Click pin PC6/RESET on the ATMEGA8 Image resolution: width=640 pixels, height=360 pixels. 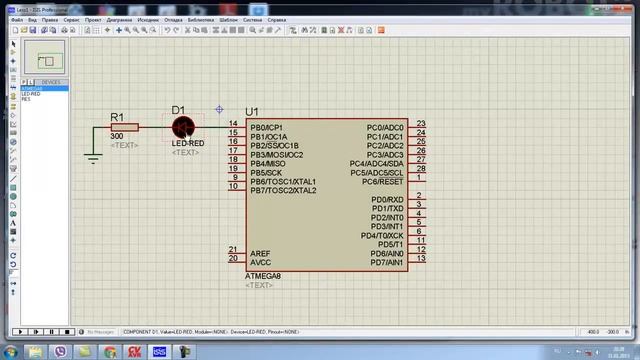click(x=382, y=182)
